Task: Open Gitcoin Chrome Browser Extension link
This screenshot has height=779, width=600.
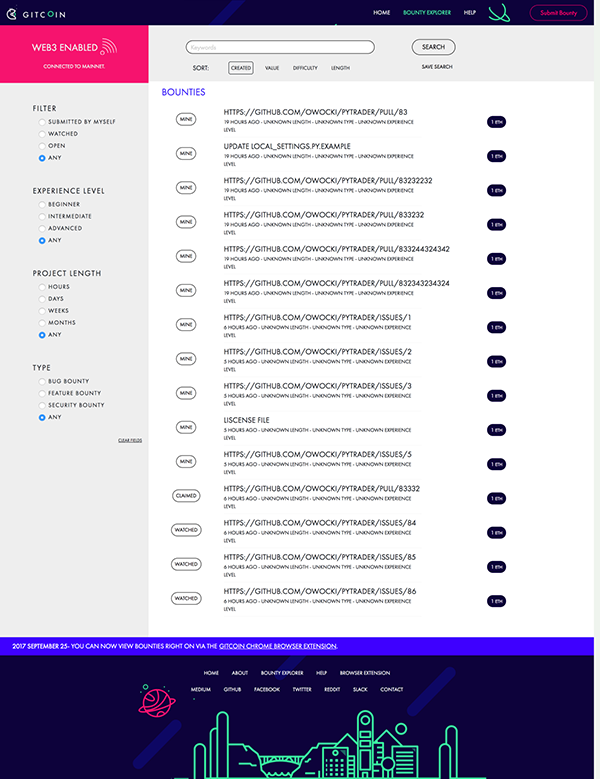Action: point(278,646)
